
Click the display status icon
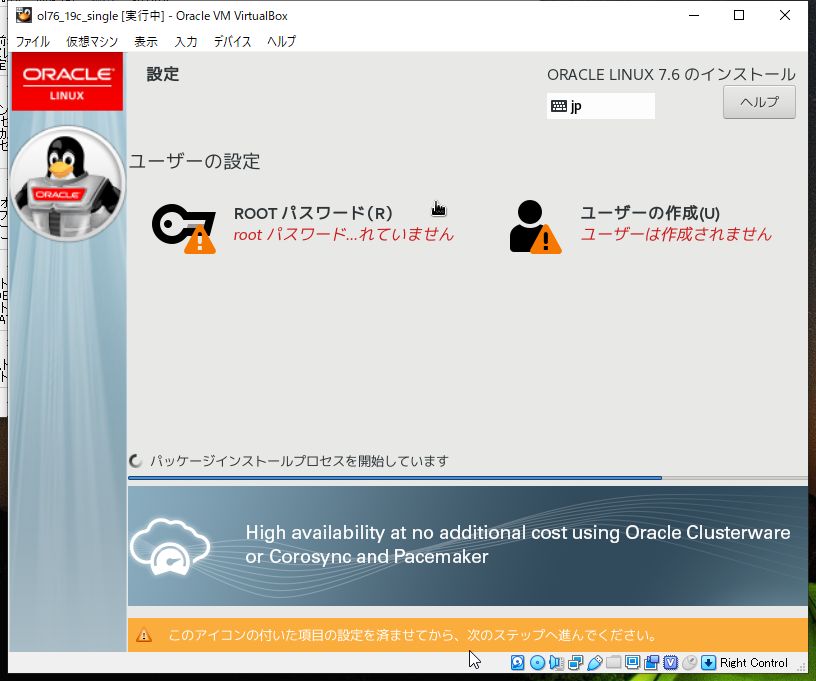pyautogui.click(x=632, y=662)
